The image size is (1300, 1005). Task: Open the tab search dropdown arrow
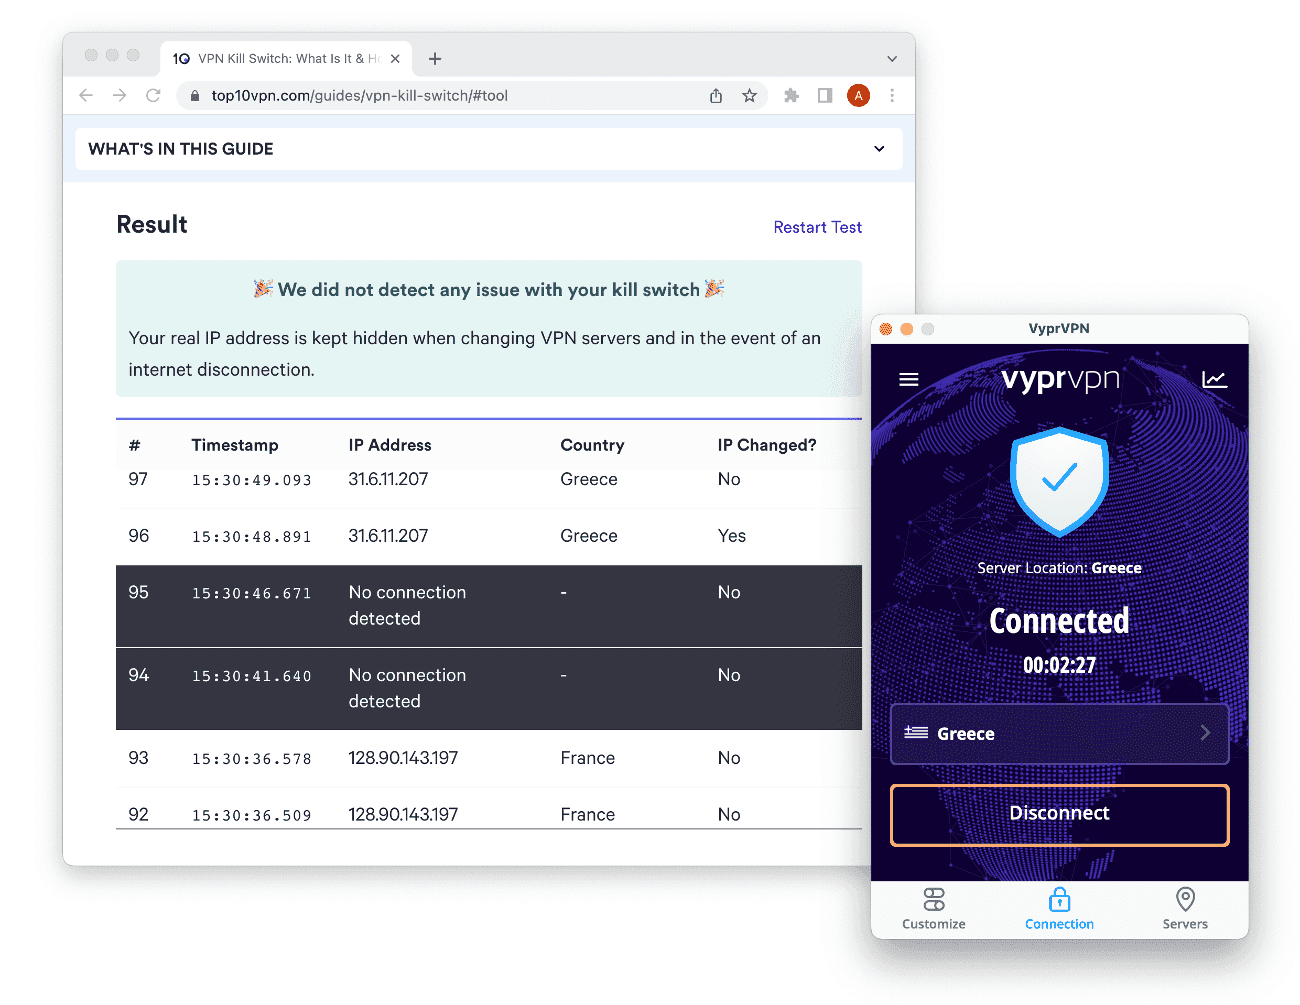click(892, 59)
